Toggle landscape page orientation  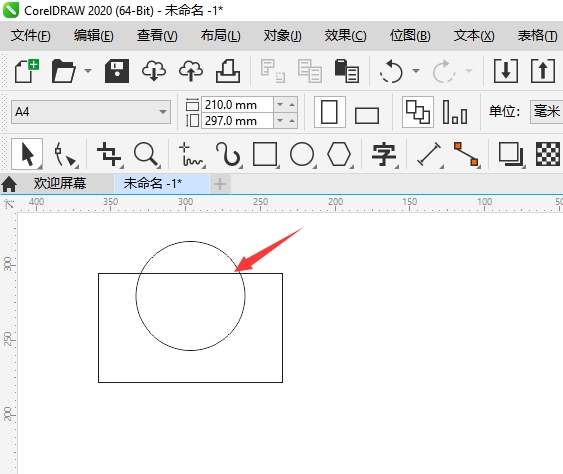[367, 115]
